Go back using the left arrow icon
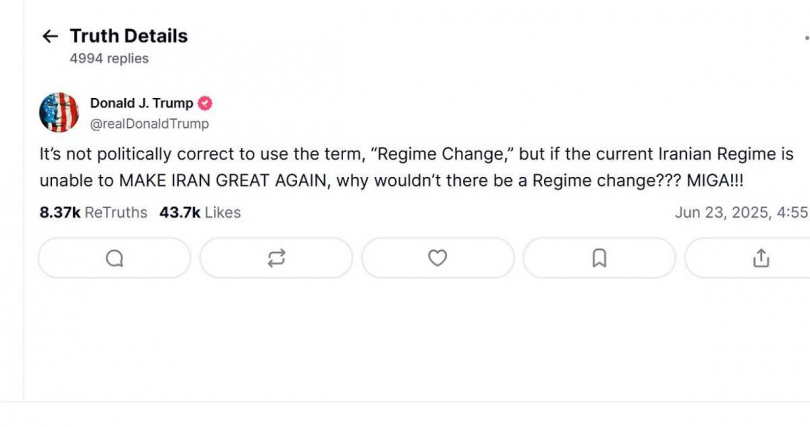The width and height of the screenshot is (810, 427). click(x=50, y=36)
